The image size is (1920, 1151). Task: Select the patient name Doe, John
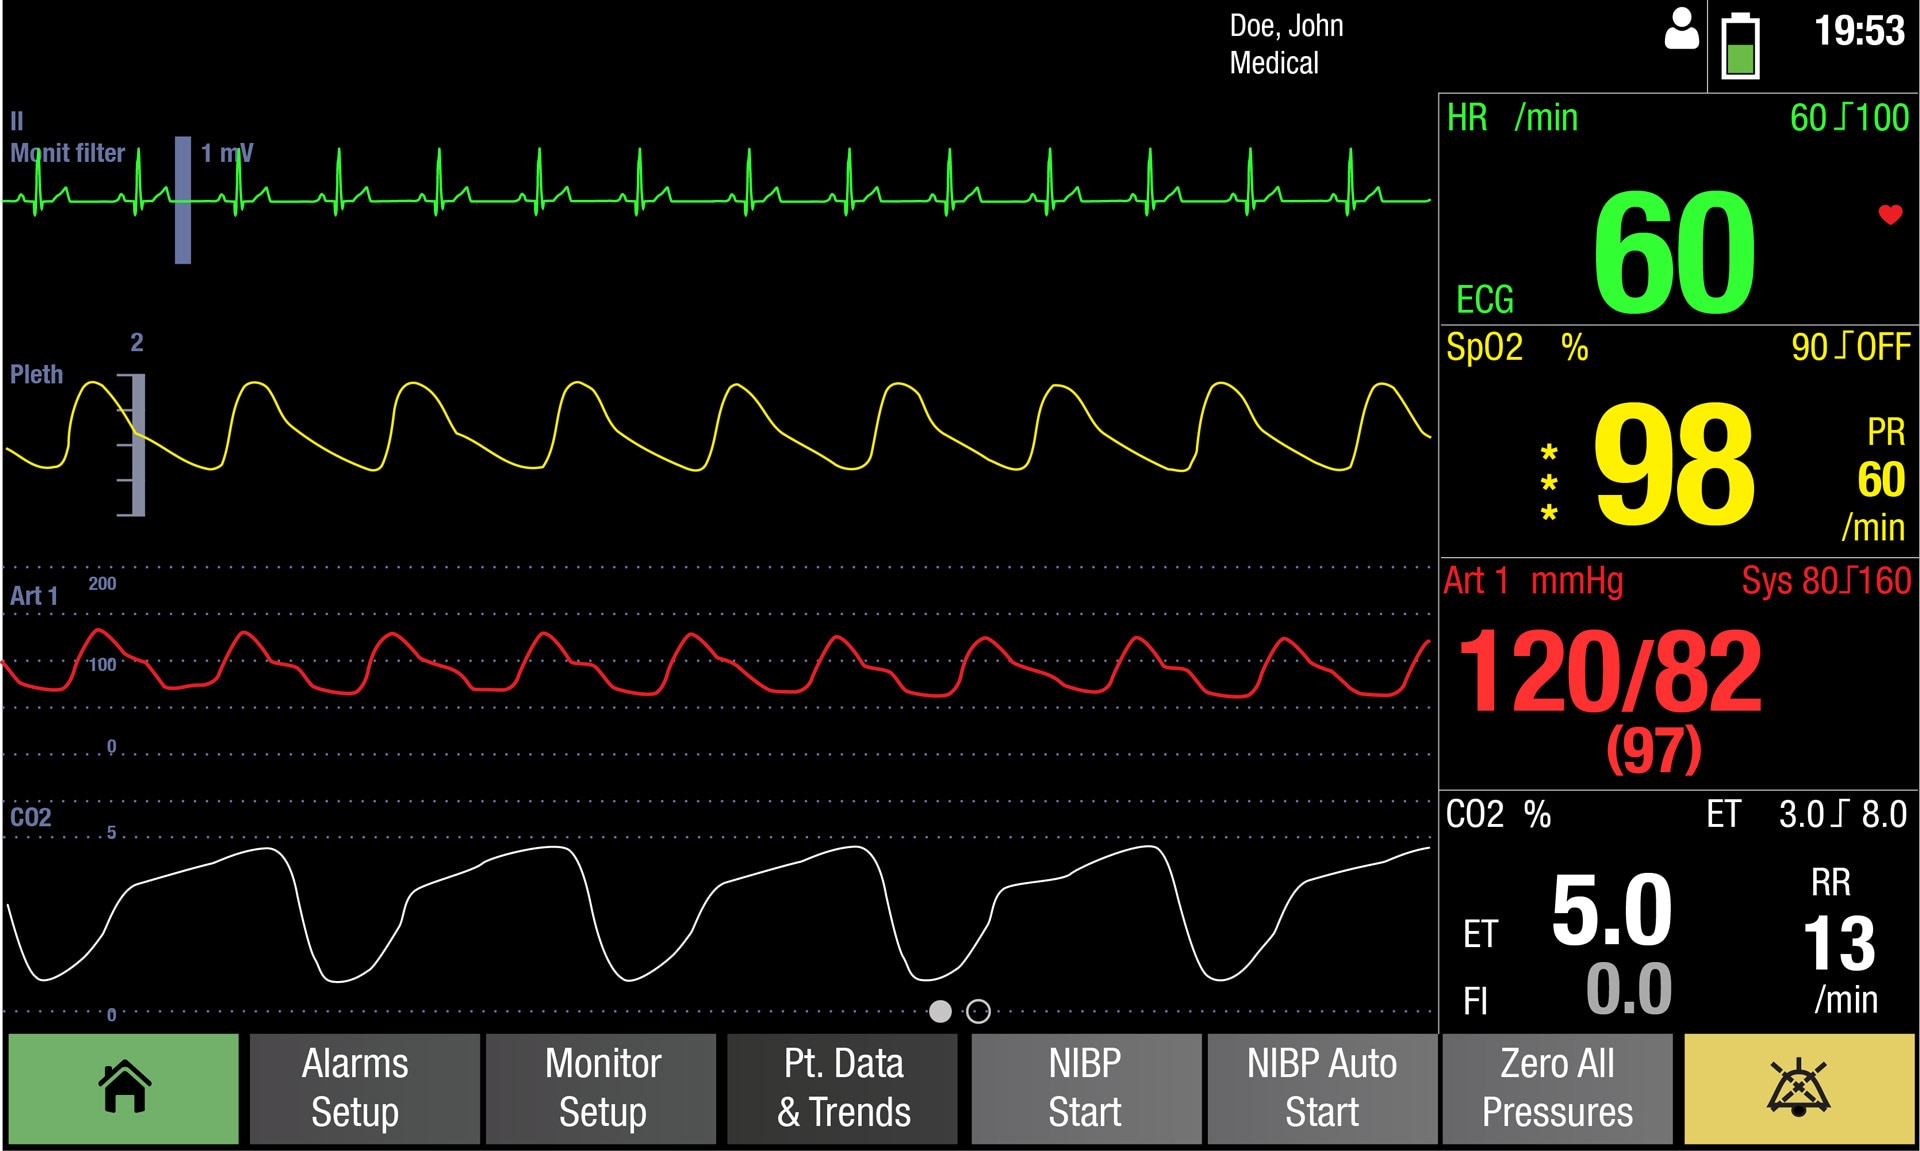coord(1286,26)
